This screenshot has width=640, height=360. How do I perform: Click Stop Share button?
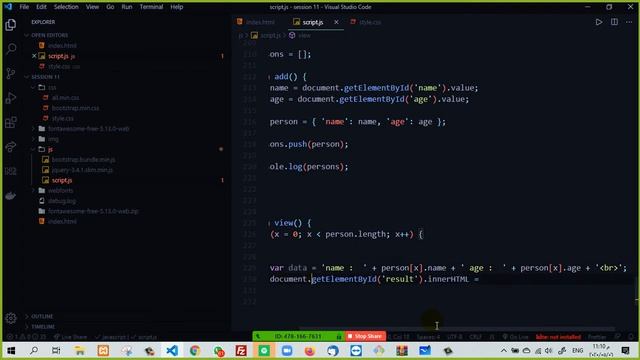click(365, 336)
